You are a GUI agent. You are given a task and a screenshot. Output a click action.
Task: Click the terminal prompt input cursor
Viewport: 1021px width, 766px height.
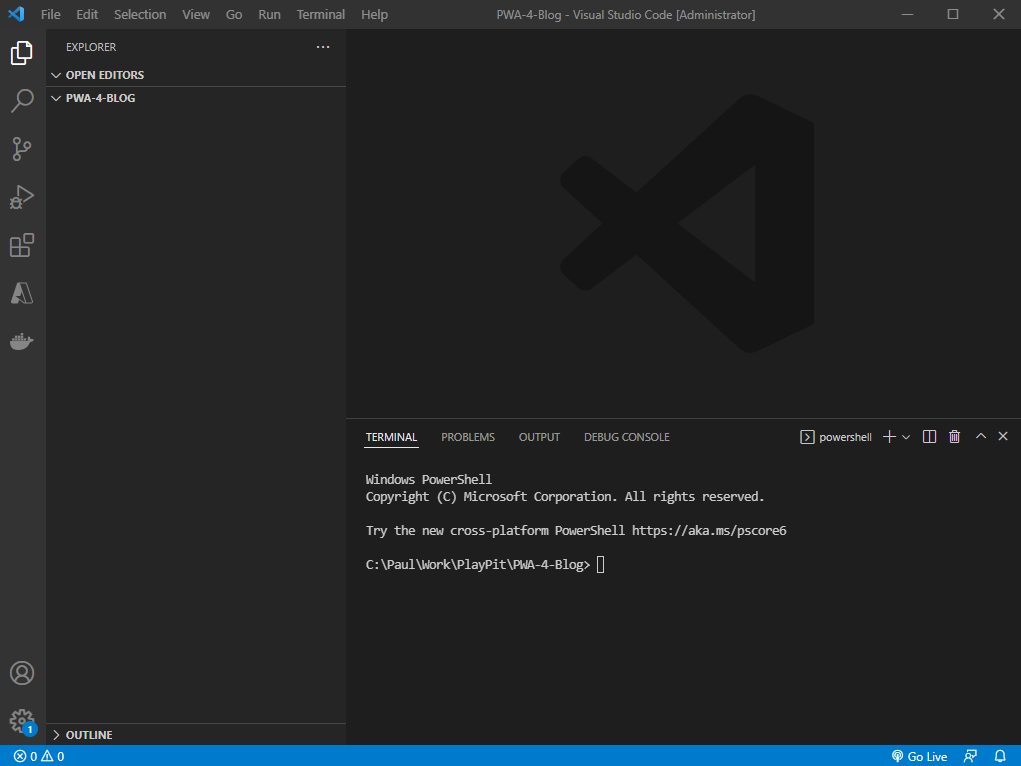[x=600, y=564]
